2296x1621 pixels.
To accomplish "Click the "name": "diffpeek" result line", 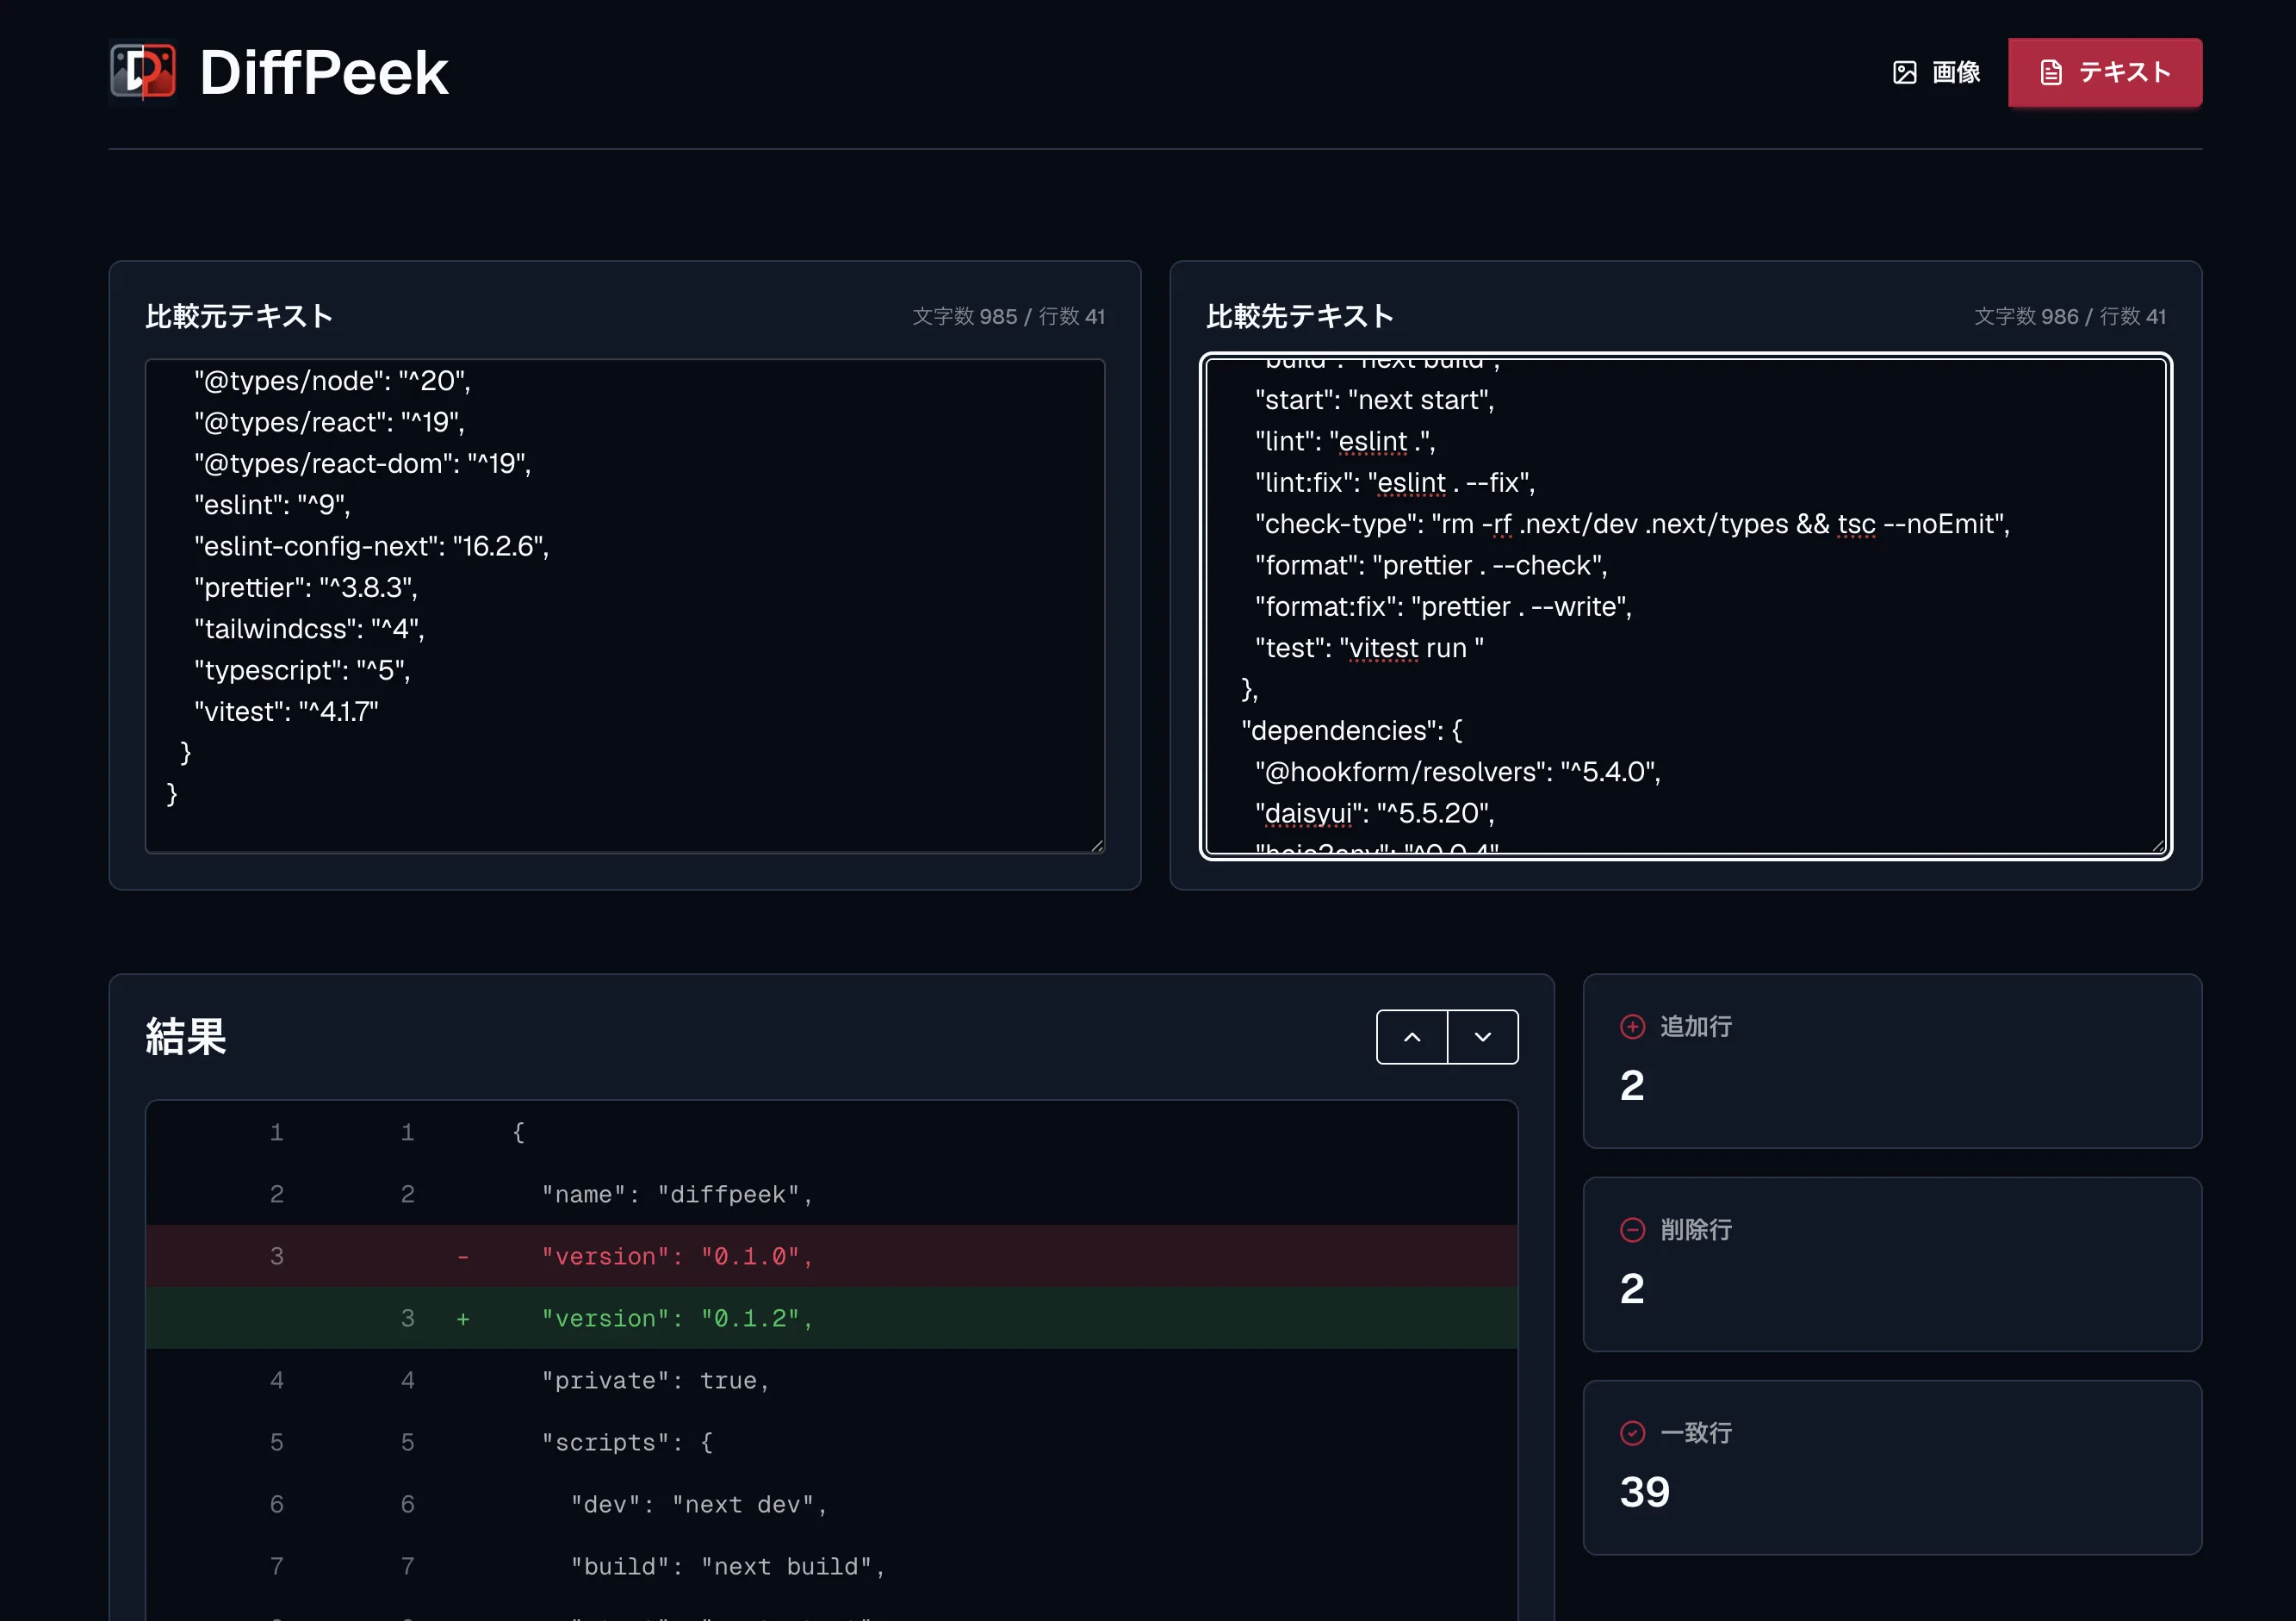I will [832, 1194].
